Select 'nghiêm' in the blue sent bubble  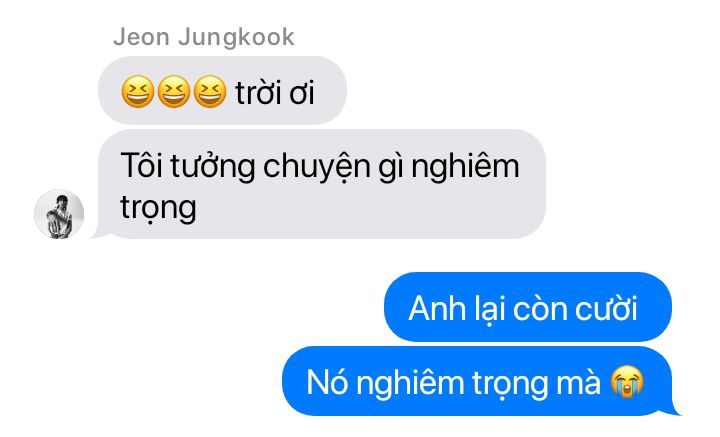click(410, 384)
